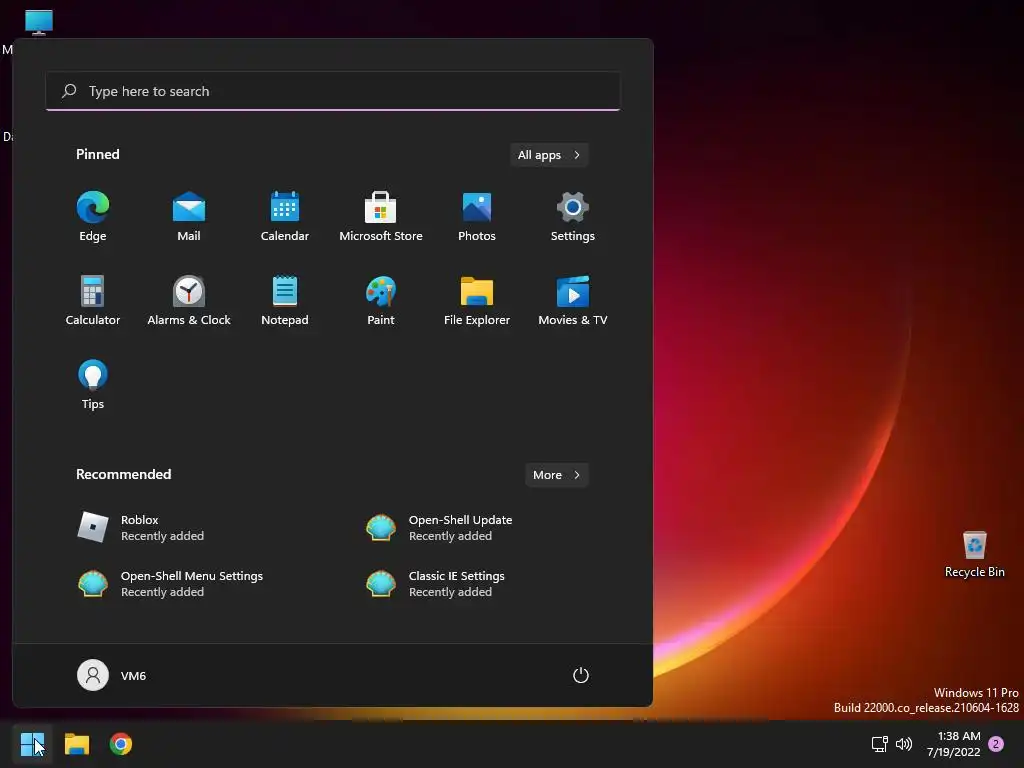Launch the Photos app
1024x768 pixels.
(477, 217)
